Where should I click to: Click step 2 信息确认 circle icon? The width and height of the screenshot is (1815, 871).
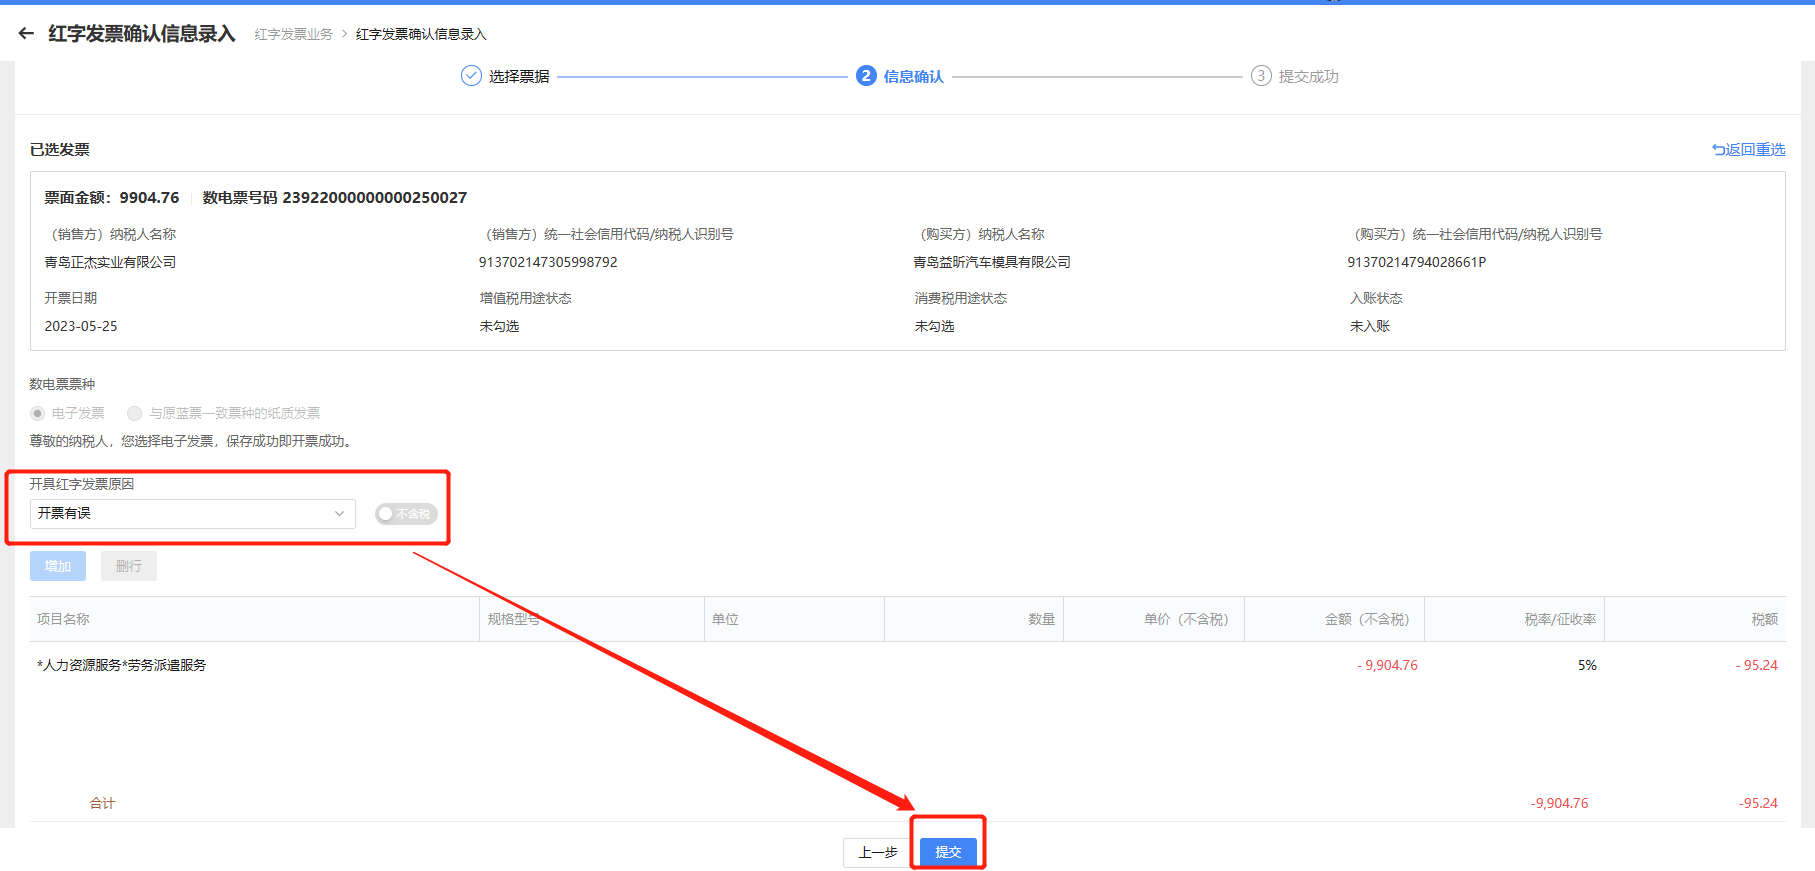click(866, 76)
